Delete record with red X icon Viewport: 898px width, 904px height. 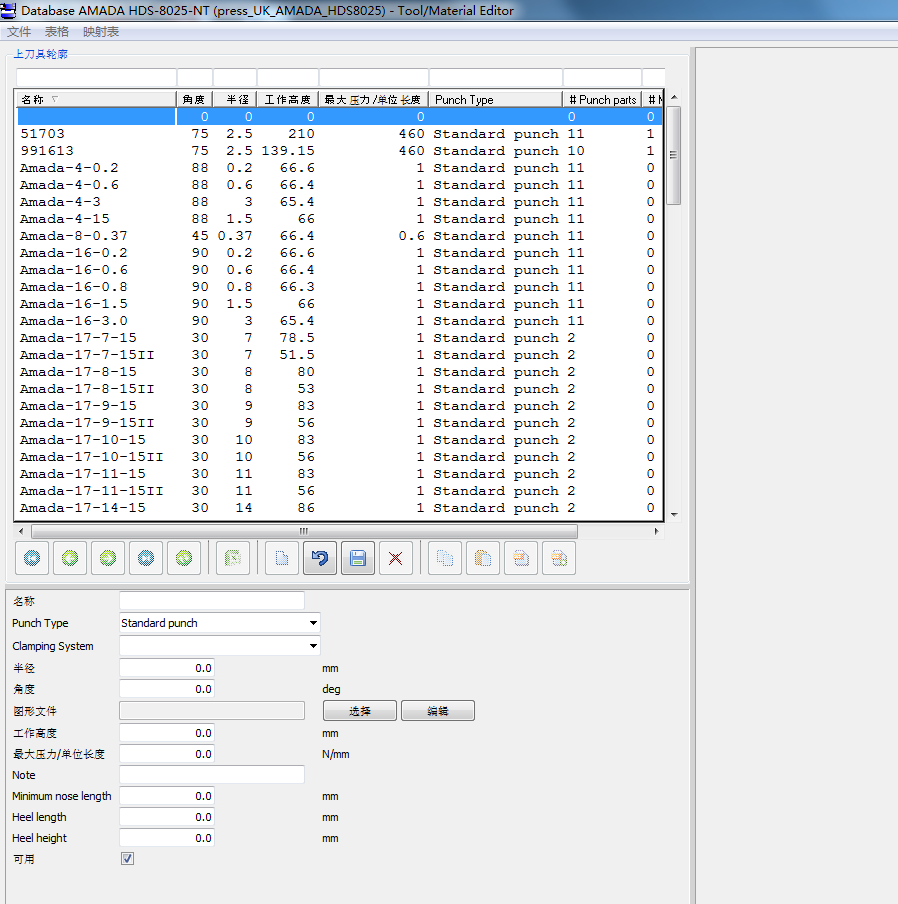pyautogui.click(x=396, y=558)
